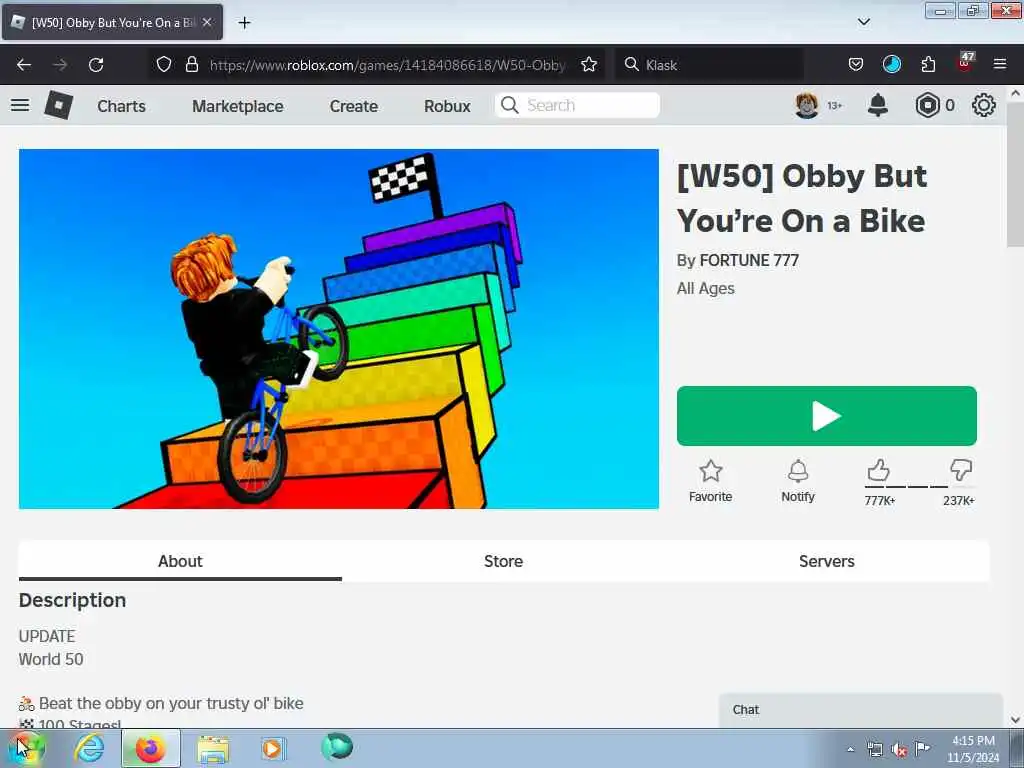Open the Robux page
Viewport: 1024px width, 768px height.
click(447, 106)
